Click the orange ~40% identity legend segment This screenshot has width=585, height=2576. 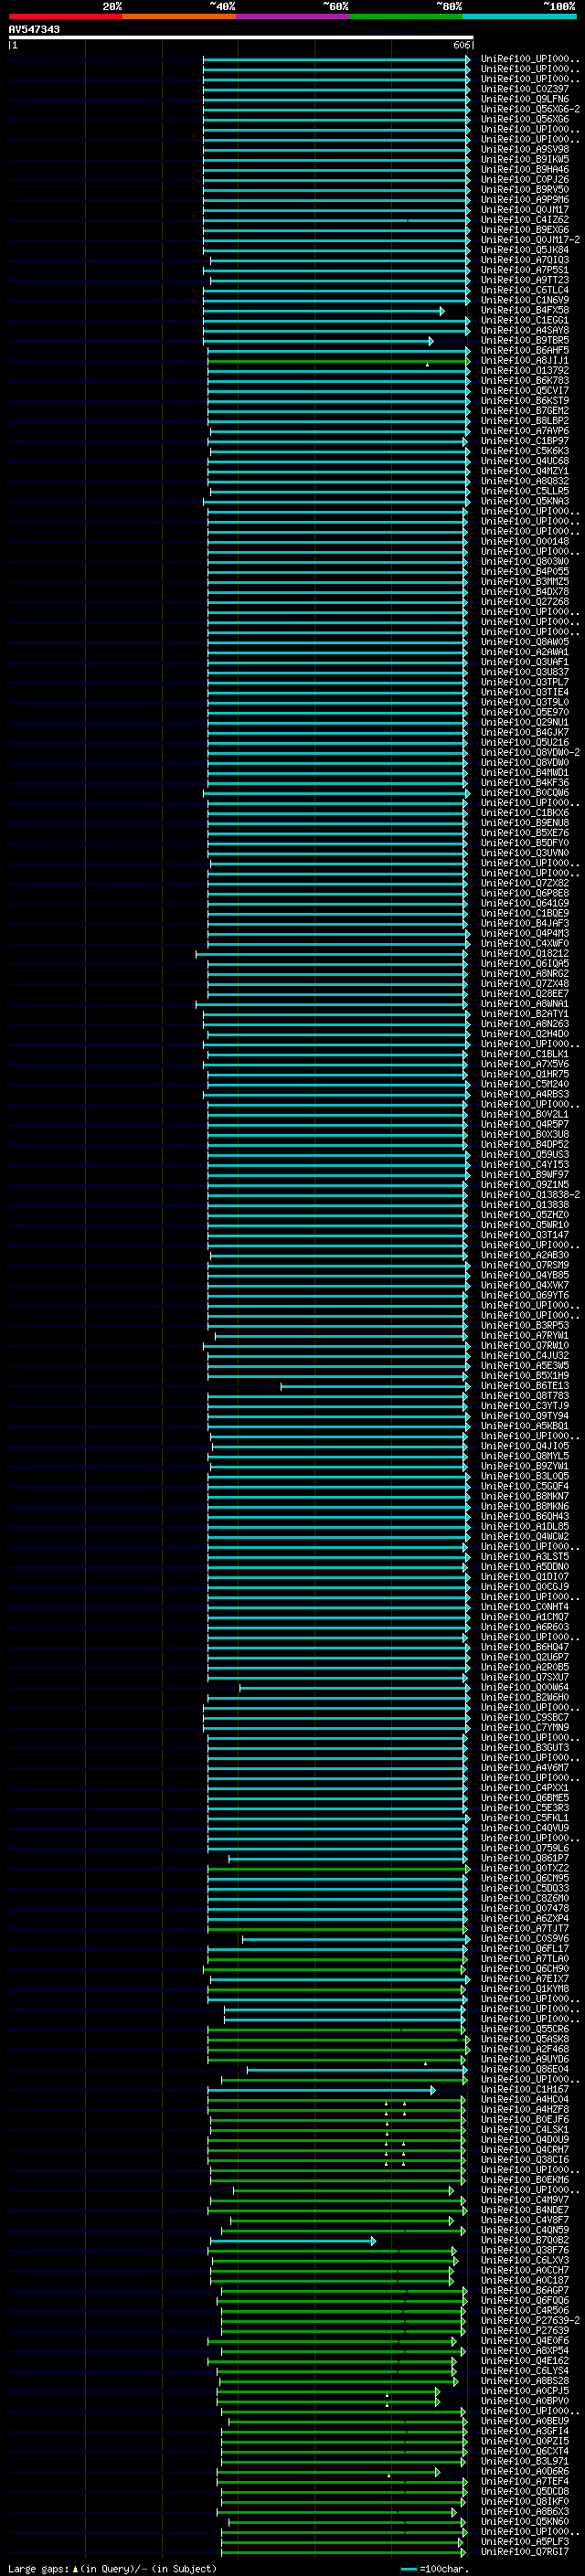point(179,16)
